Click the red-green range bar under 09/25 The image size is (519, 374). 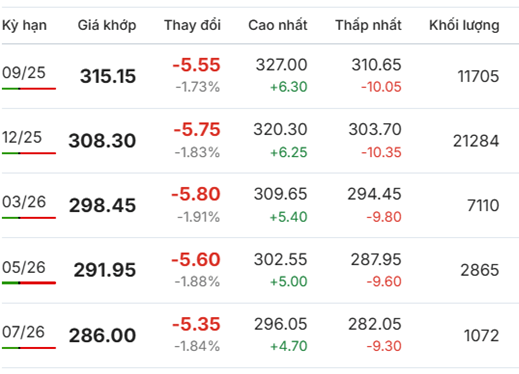(29, 89)
